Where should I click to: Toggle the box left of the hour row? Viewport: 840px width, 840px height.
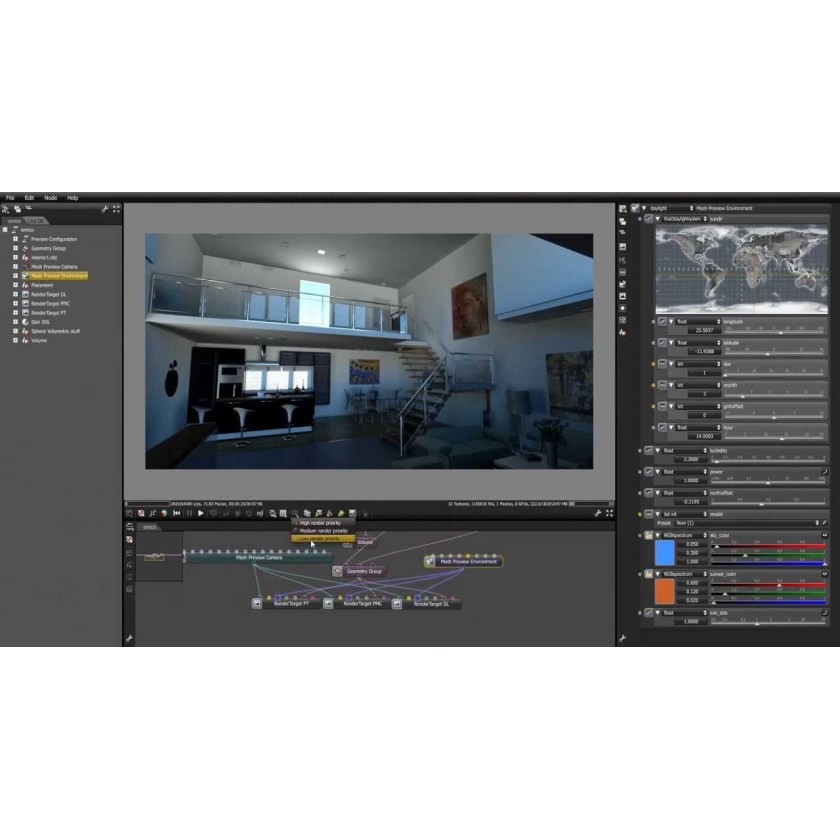662,428
